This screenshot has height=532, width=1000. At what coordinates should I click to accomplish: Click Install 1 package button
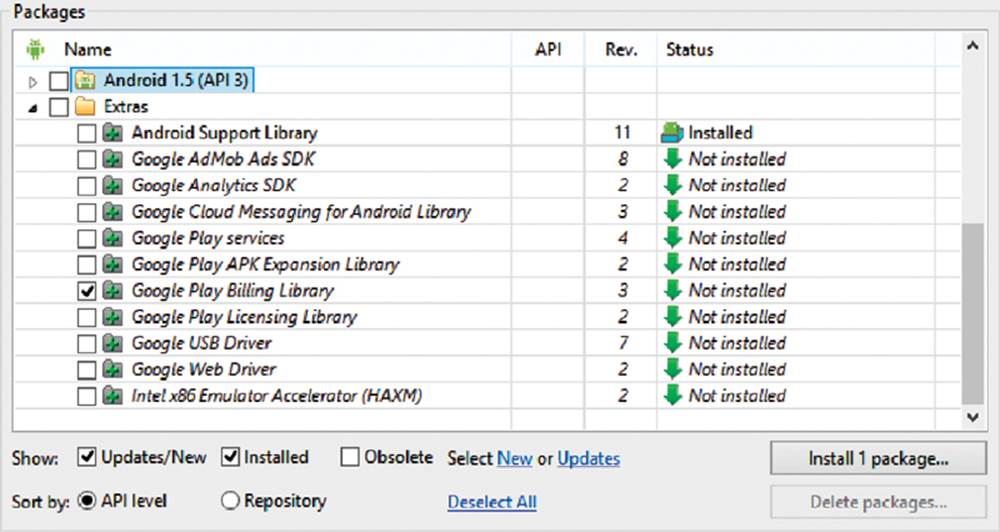click(878, 459)
